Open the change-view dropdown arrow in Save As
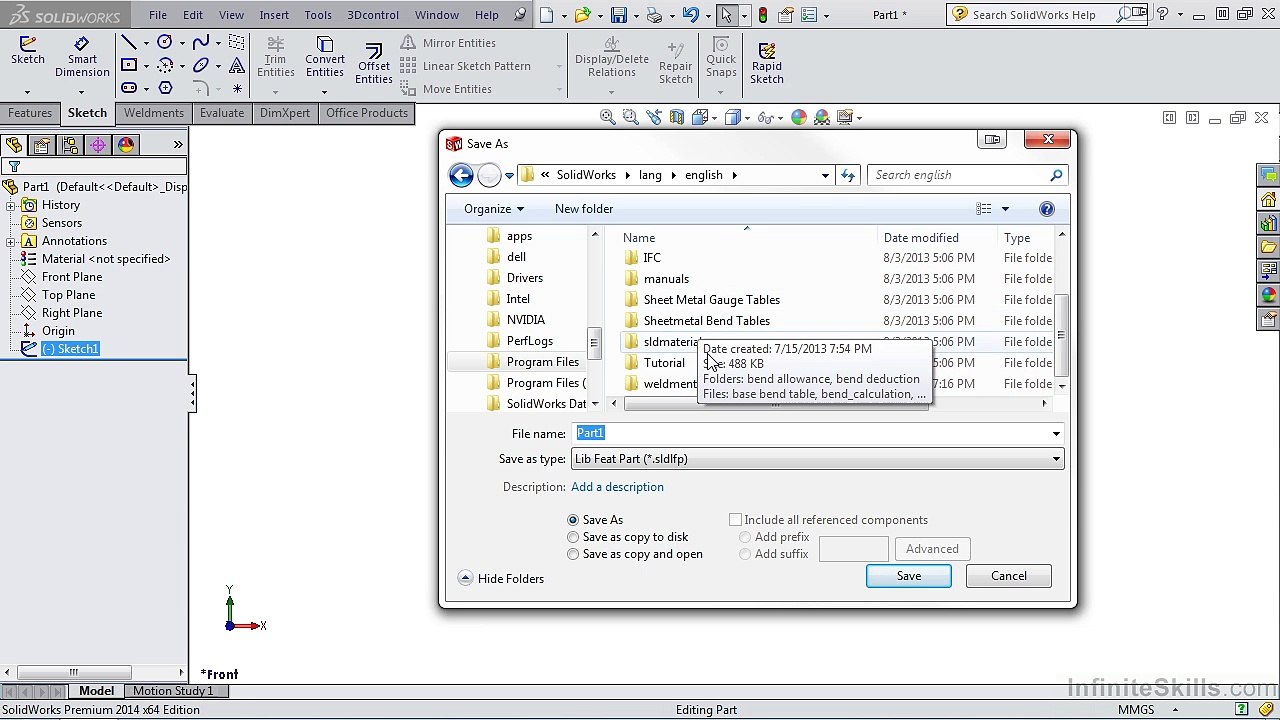 (x=1005, y=209)
